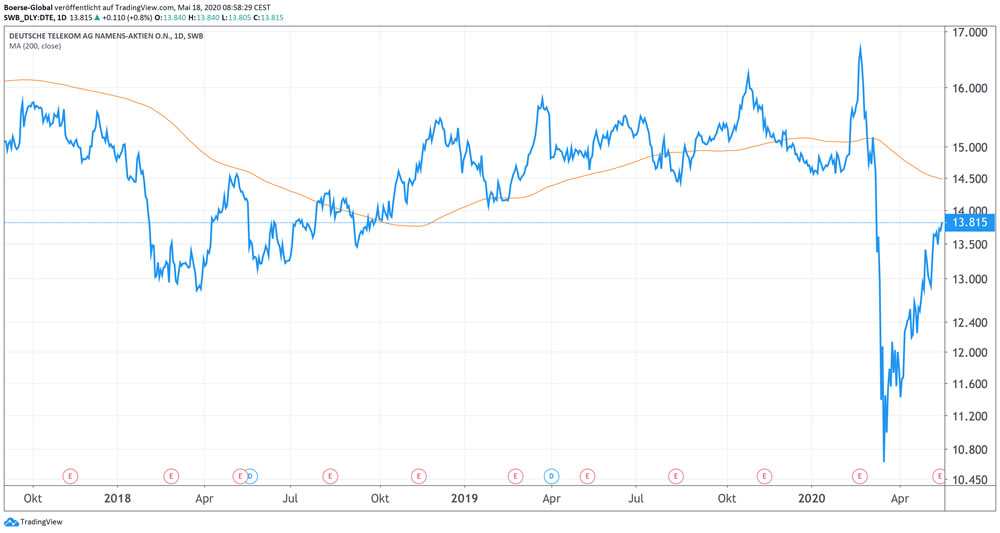Click the earnings marker between Jul 2018 and Okt 2018

click(x=330, y=476)
